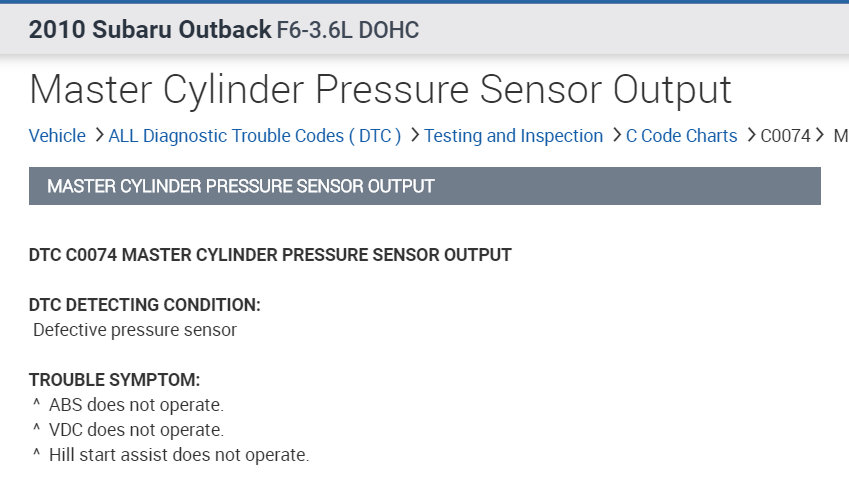Click Hill start assist does not operate
Viewport: 849px width, 480px height.
[x=179, y=455]
